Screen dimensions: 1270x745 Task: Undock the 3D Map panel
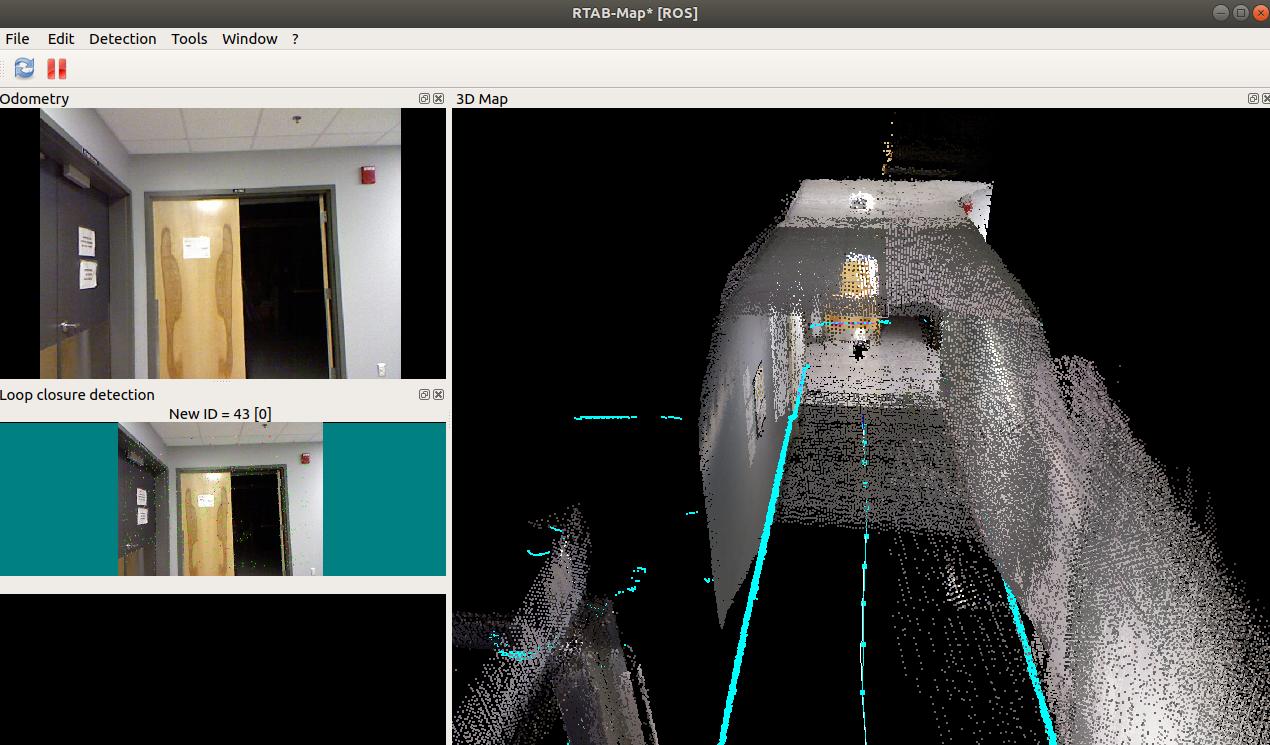pyautogui.click(x=1252, y=99)
